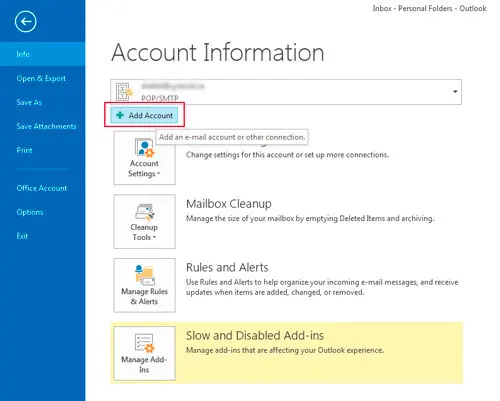Viewport: 500px width, 401px height.
Task: Click the Rules and Alerts heading text
Action: 227,267
